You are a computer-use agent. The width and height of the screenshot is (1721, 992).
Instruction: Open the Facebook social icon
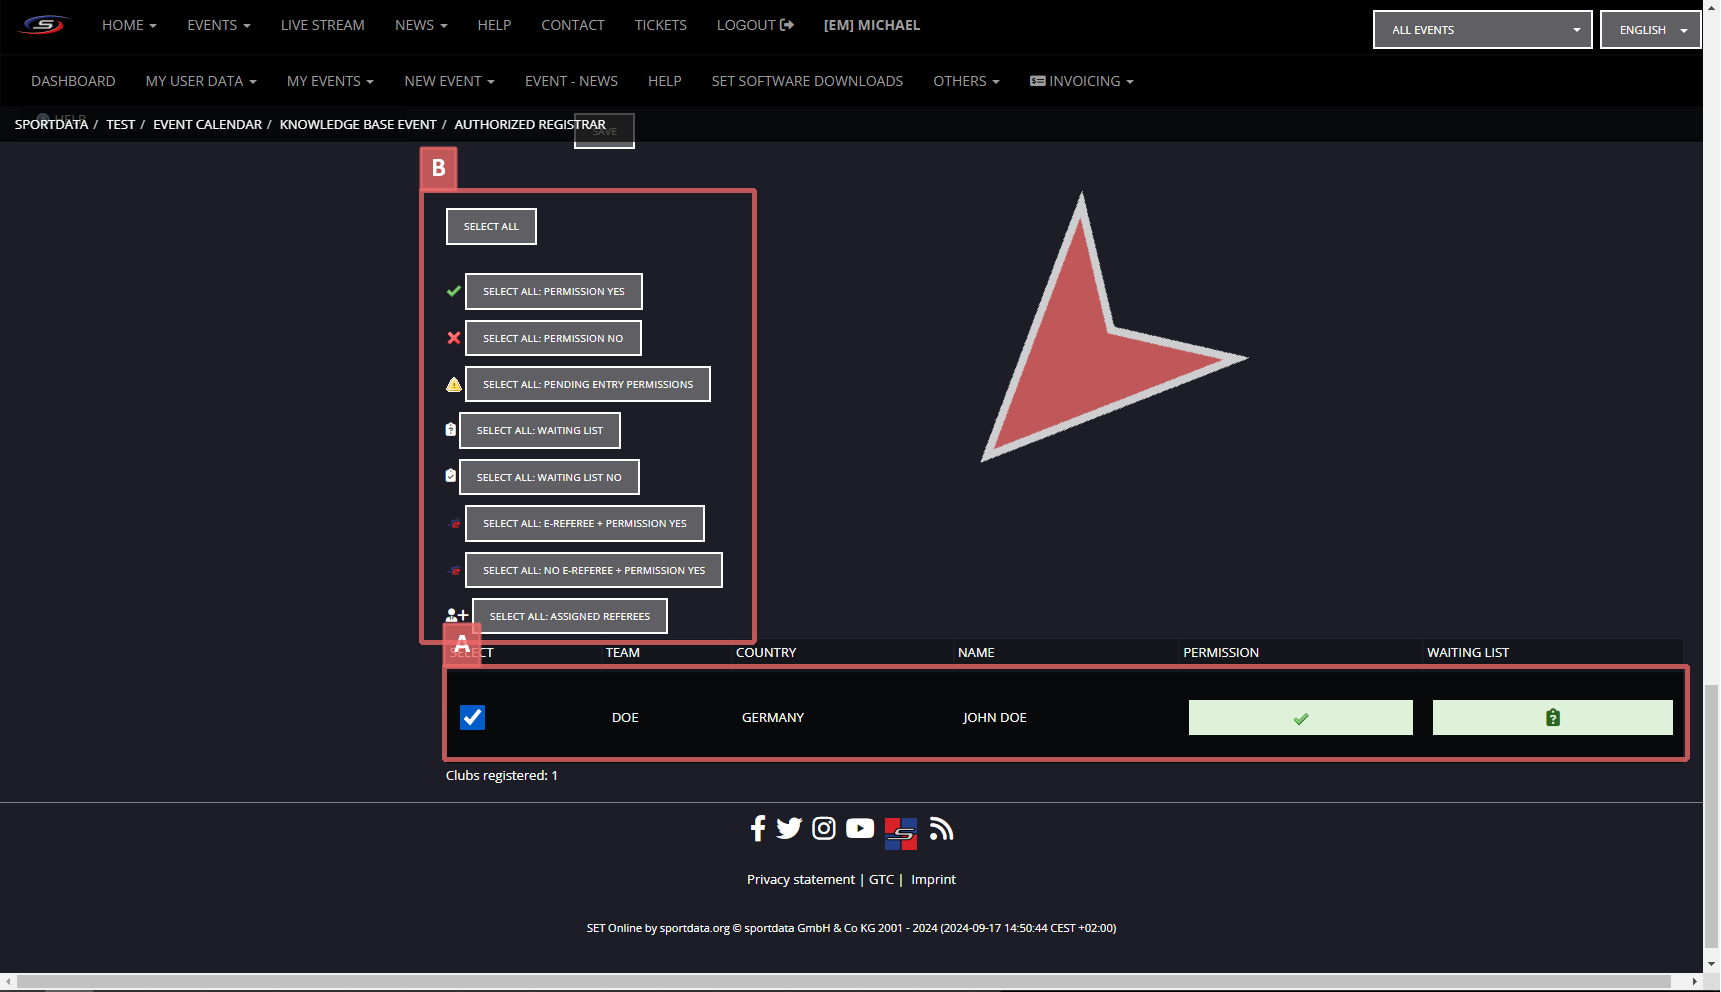pyautogui.click(x=758, y=828)
